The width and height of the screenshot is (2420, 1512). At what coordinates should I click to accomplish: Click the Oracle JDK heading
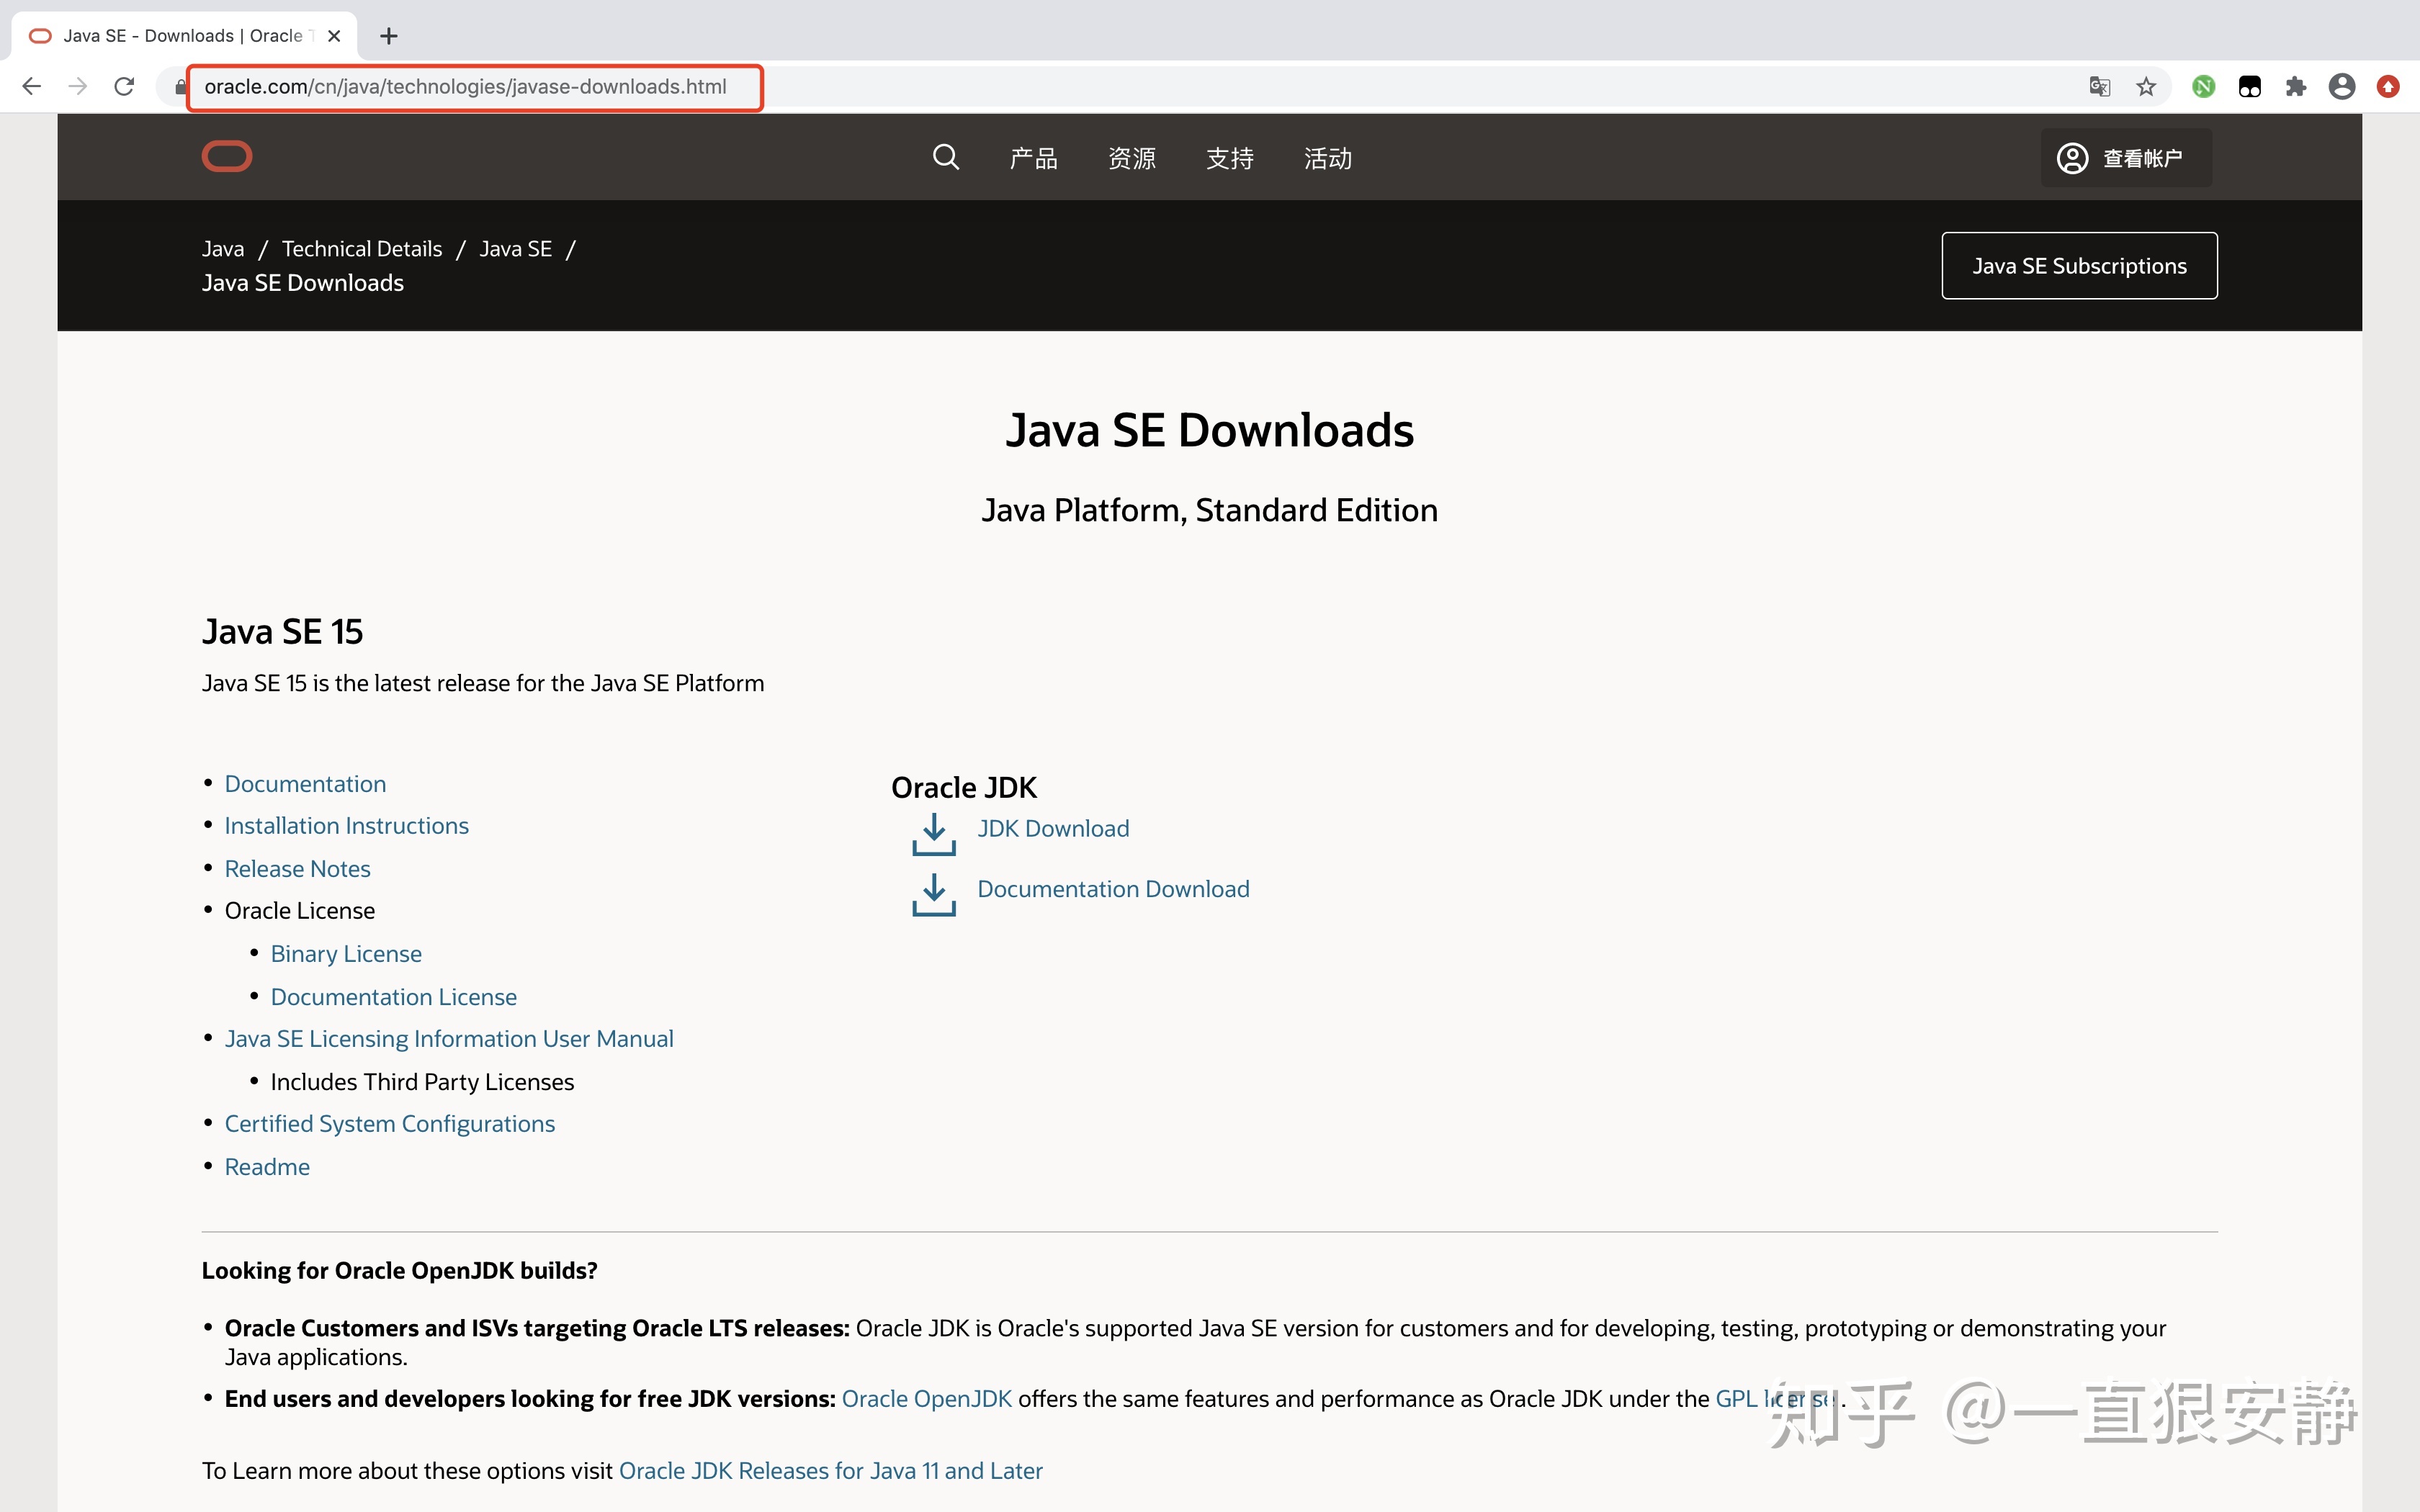pos(964,788)
